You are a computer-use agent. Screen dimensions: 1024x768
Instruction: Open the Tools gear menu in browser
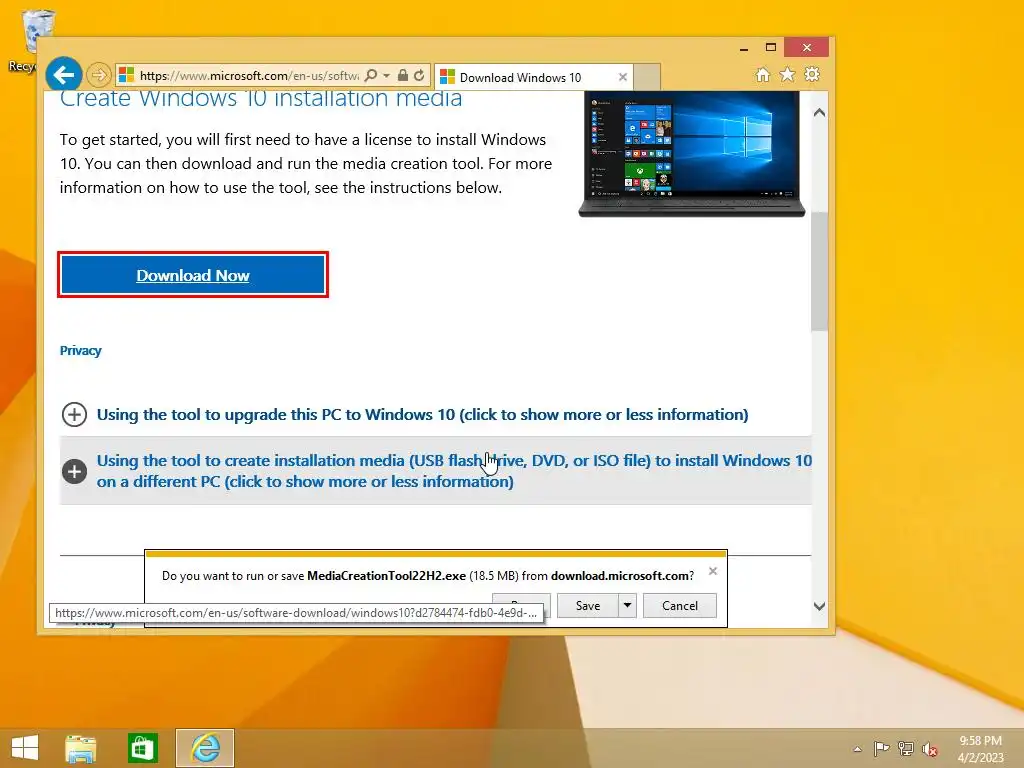(812, 74)
